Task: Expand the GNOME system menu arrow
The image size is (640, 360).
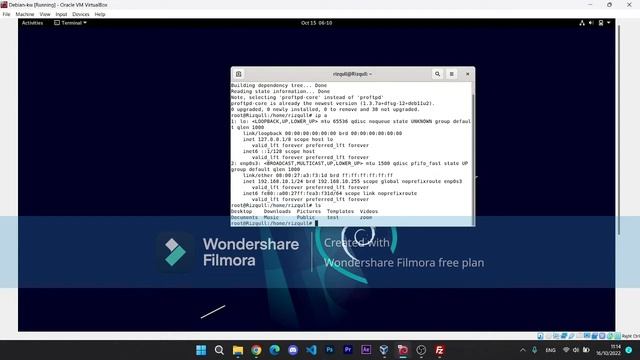Action: click(609, 23)
